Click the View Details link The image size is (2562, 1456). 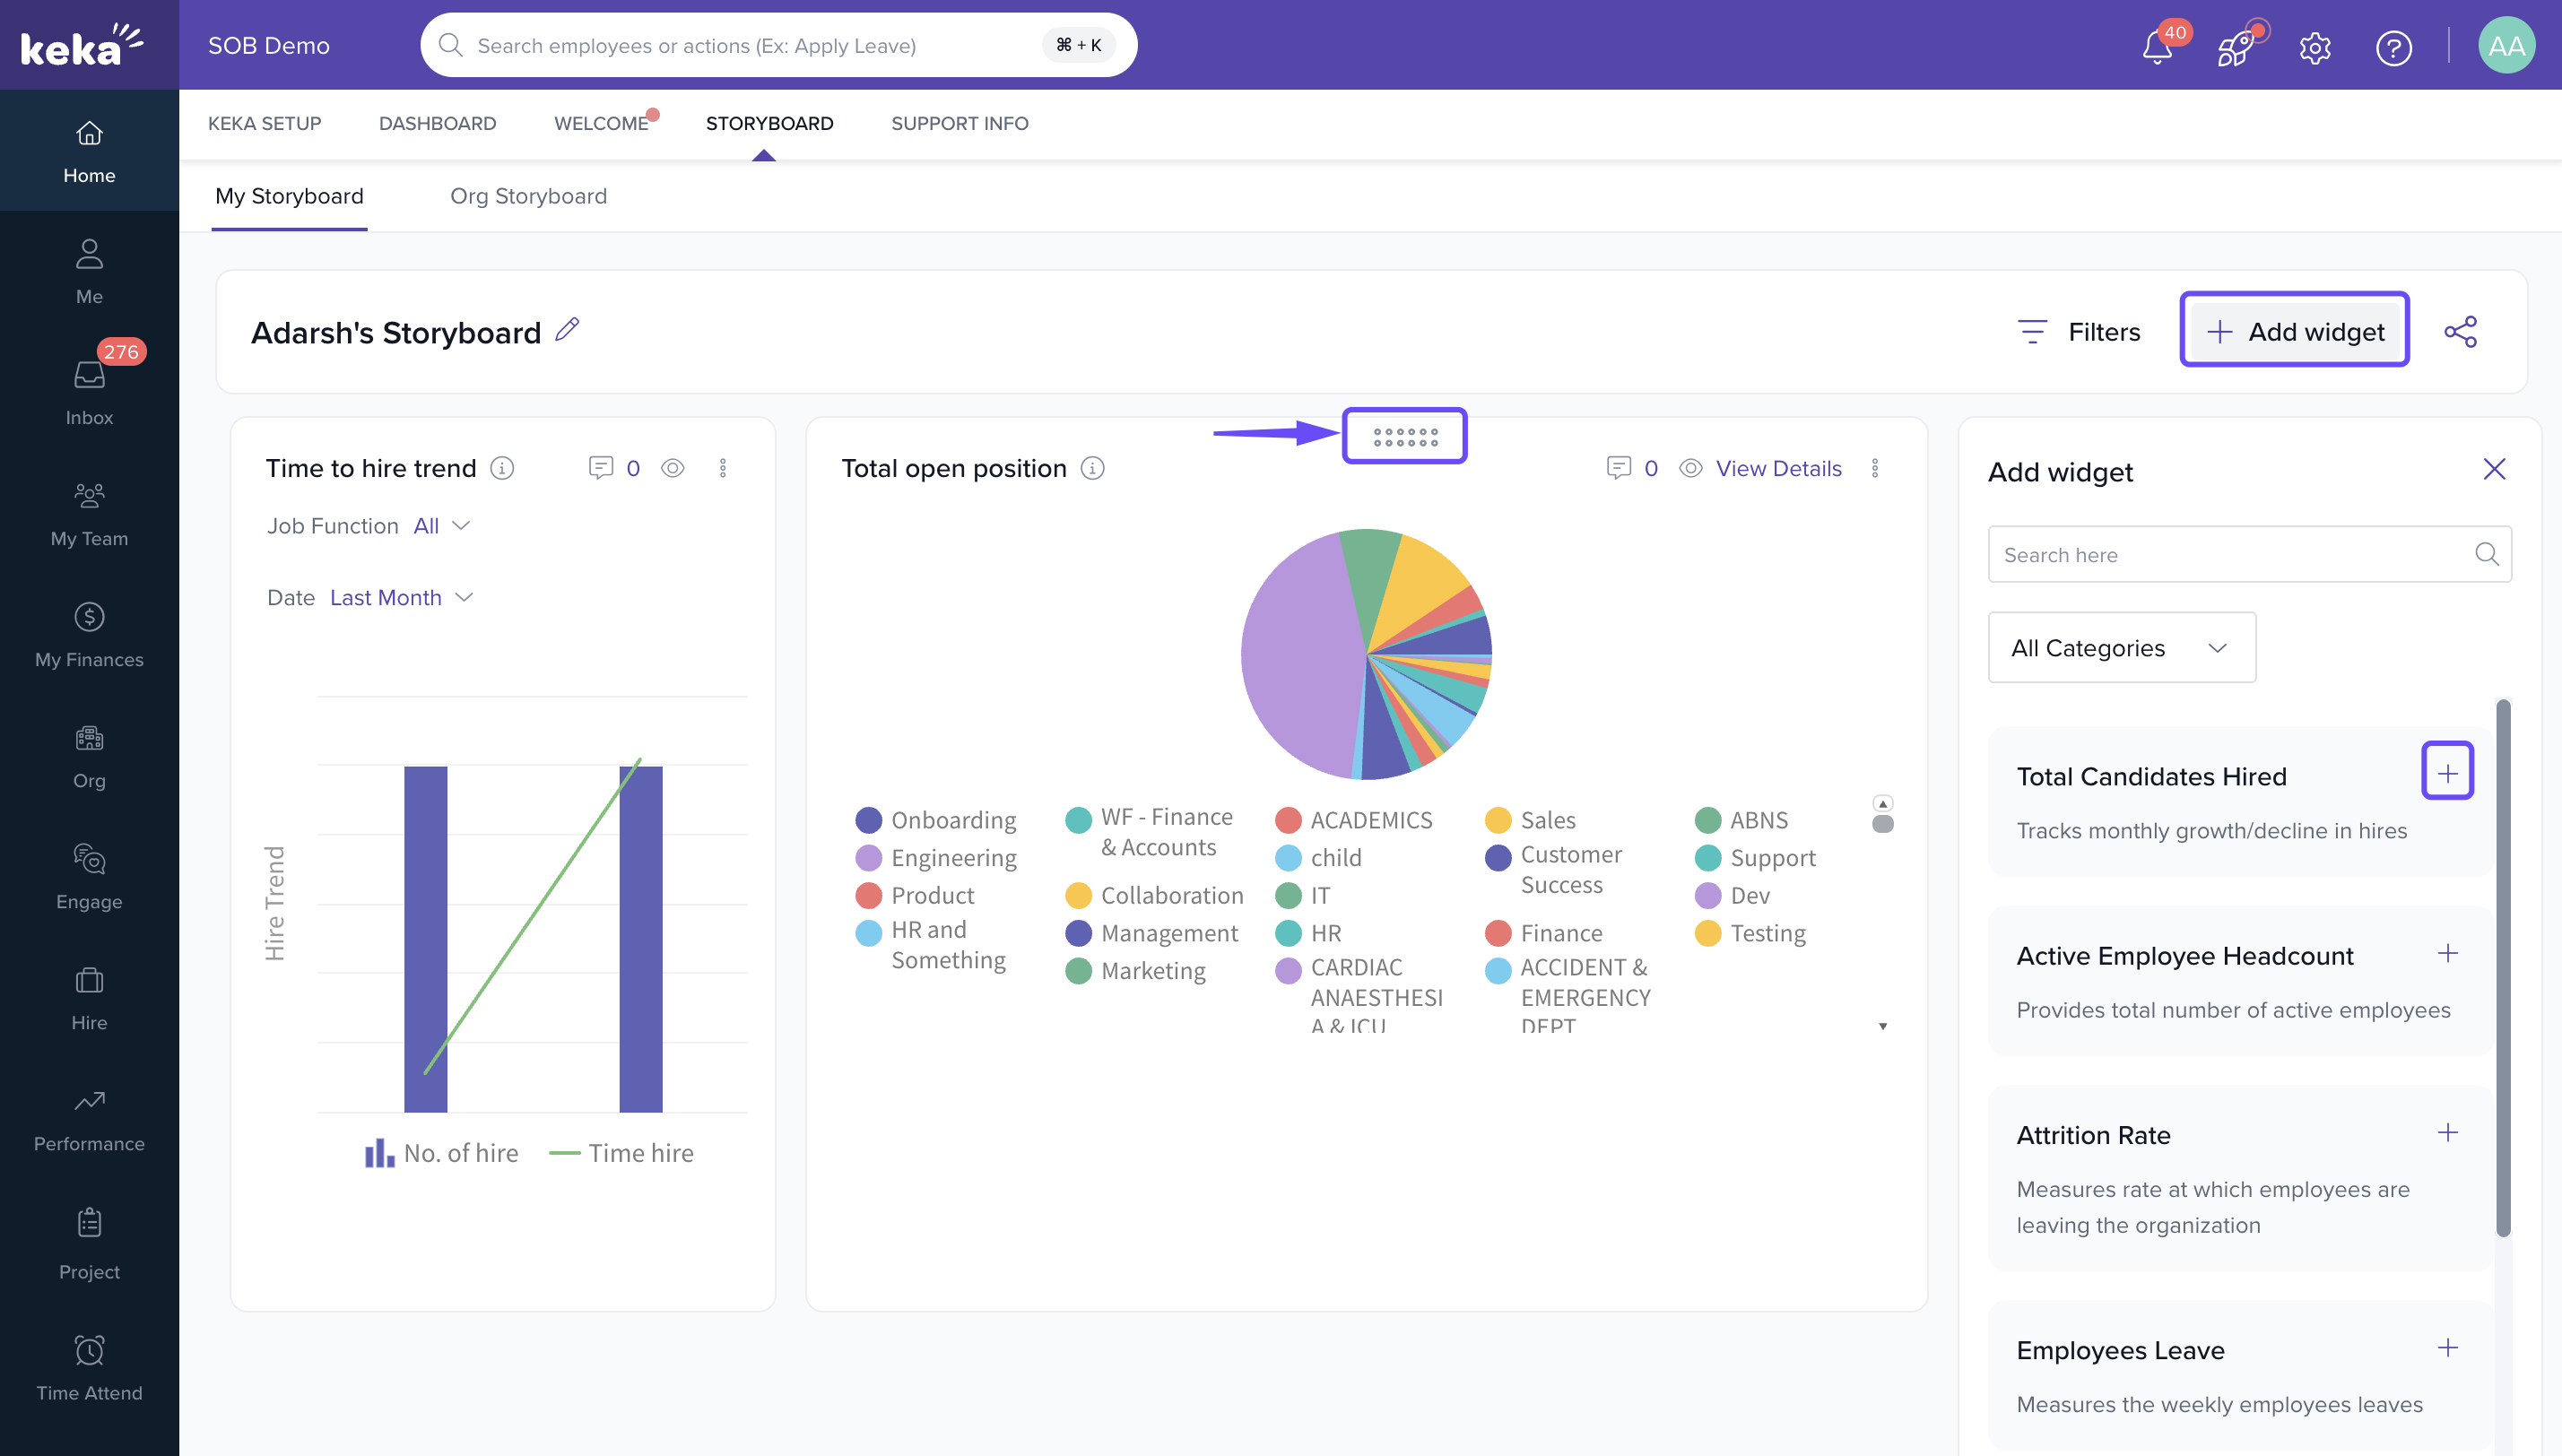1778,468
